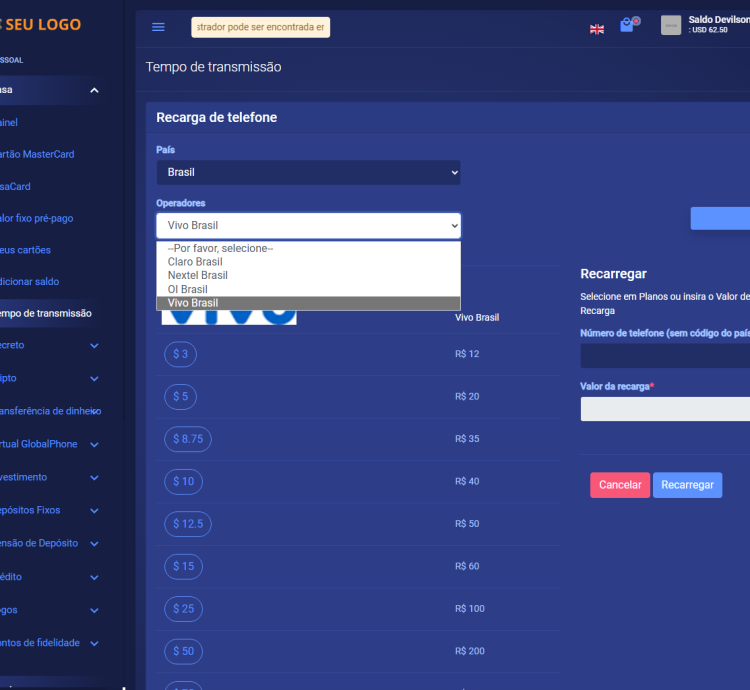Select Claro Brasil from operators list
Screen dimensions: 750x690
(x=195, y=262)
